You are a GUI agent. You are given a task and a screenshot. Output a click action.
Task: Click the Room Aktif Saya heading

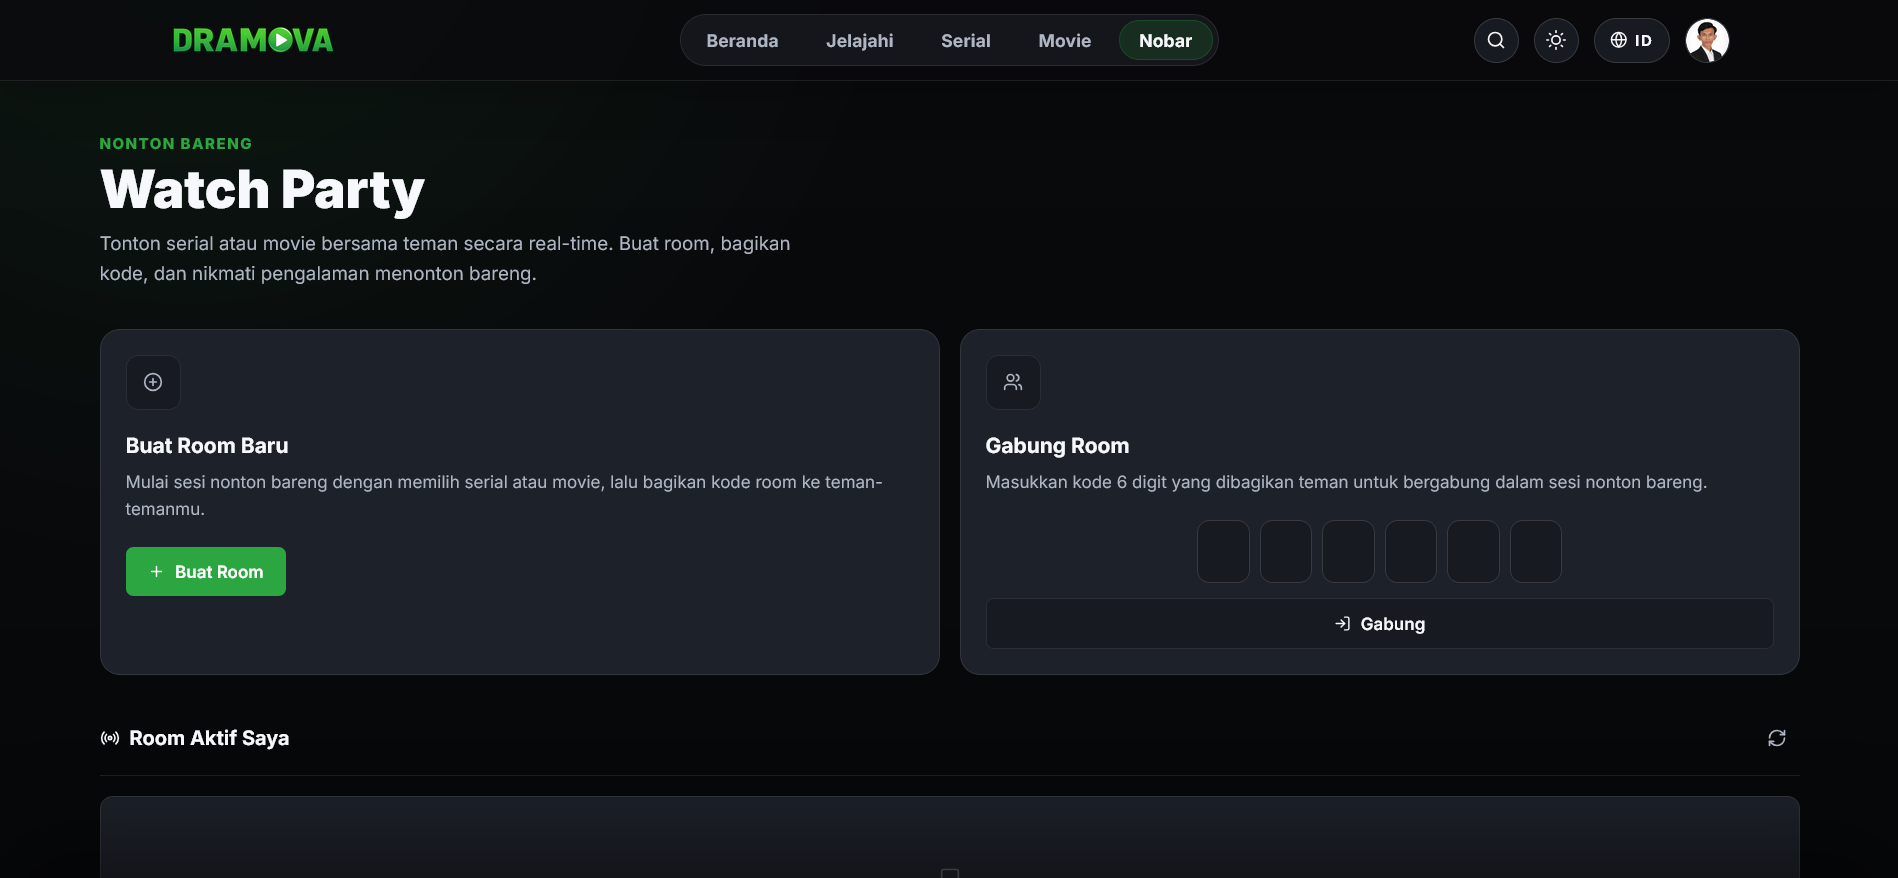[209, 738]
